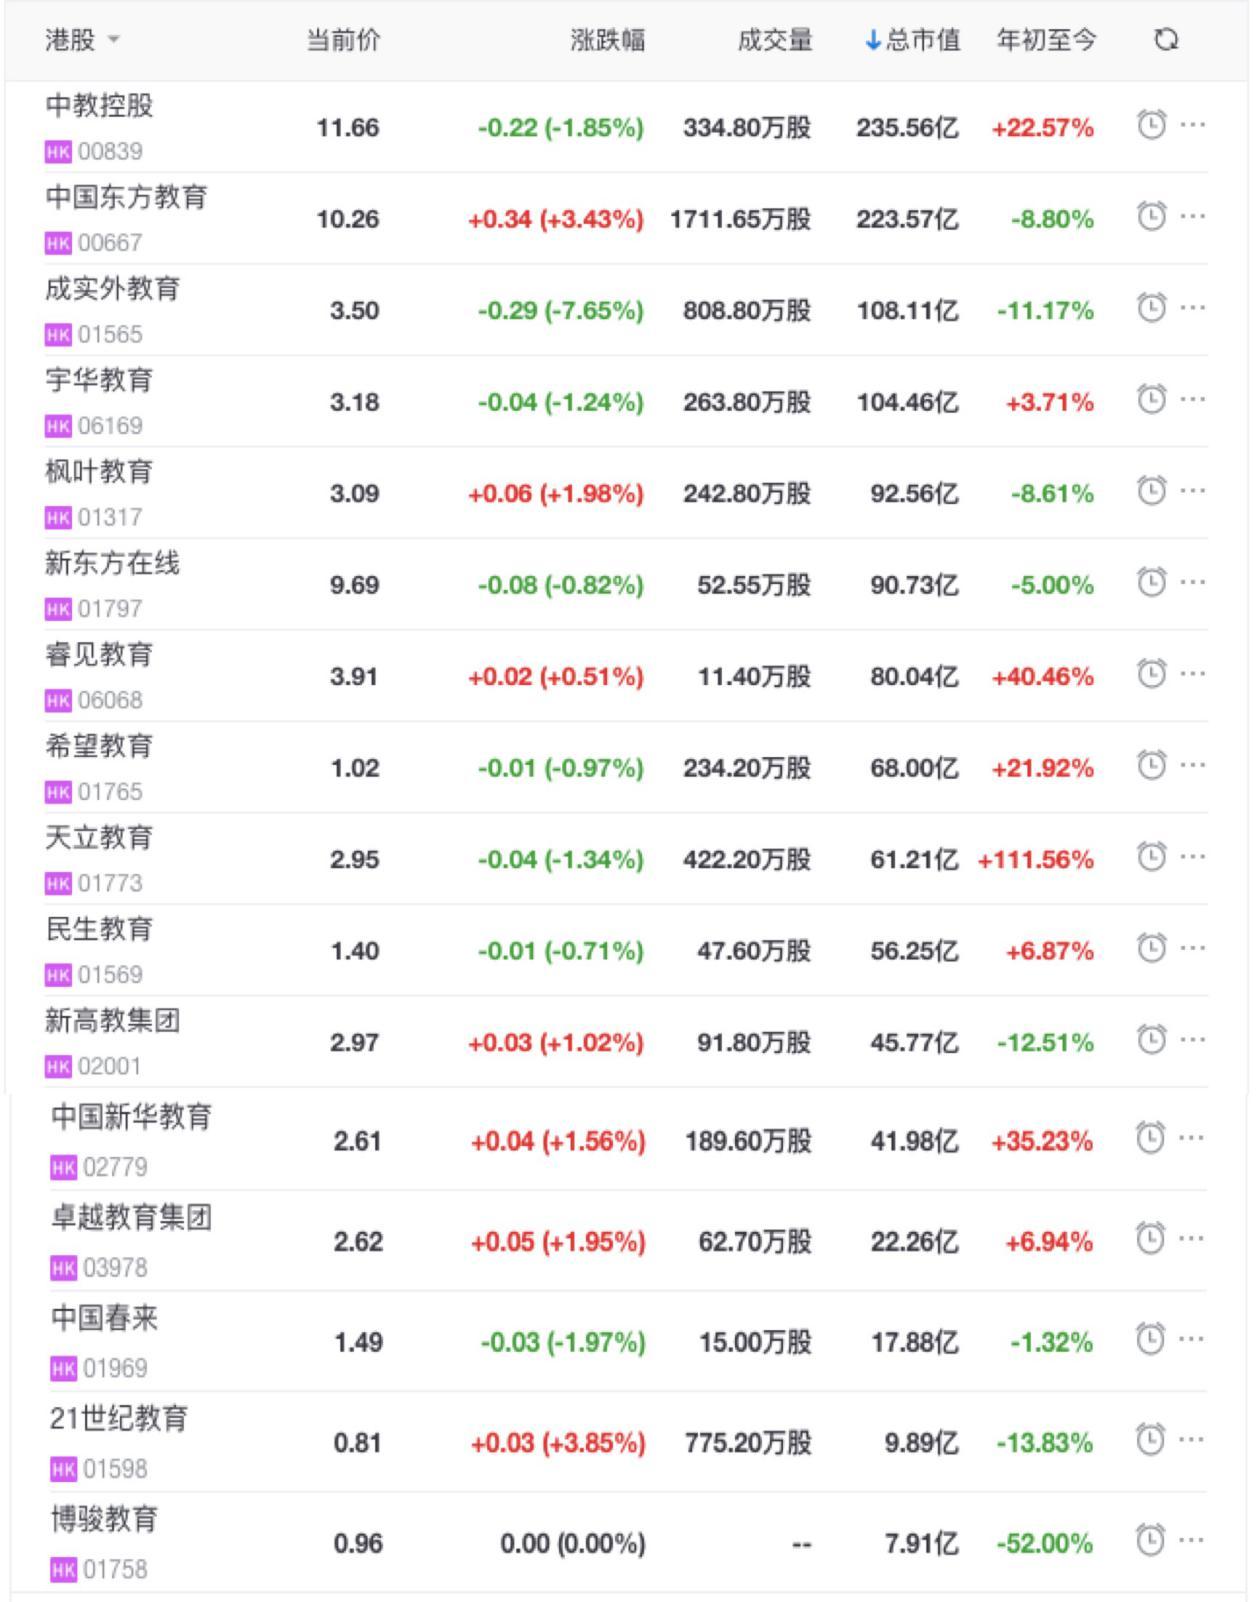Expand the 港股 market dropdown
1257x1602 pixels.
pos(82,40)
